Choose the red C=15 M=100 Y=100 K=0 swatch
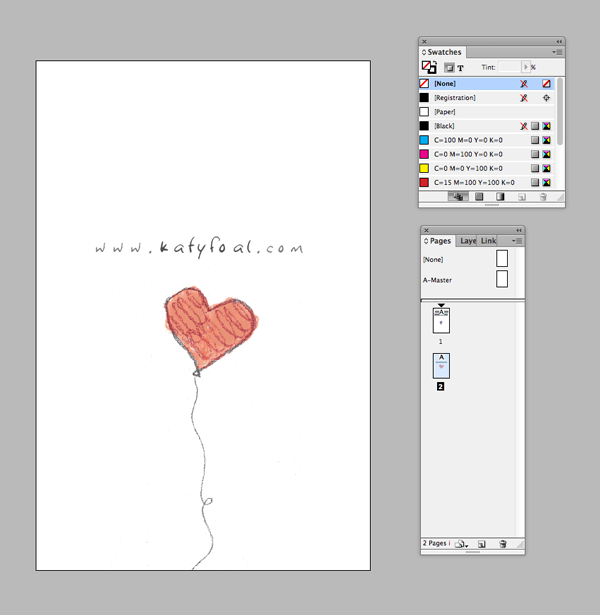The image size is (600, 615). [x=486, y=182]
